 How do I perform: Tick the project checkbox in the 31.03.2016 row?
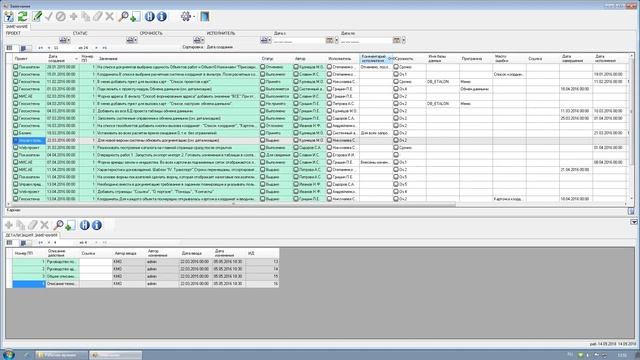pyautogui.click(x=16, y=147)
